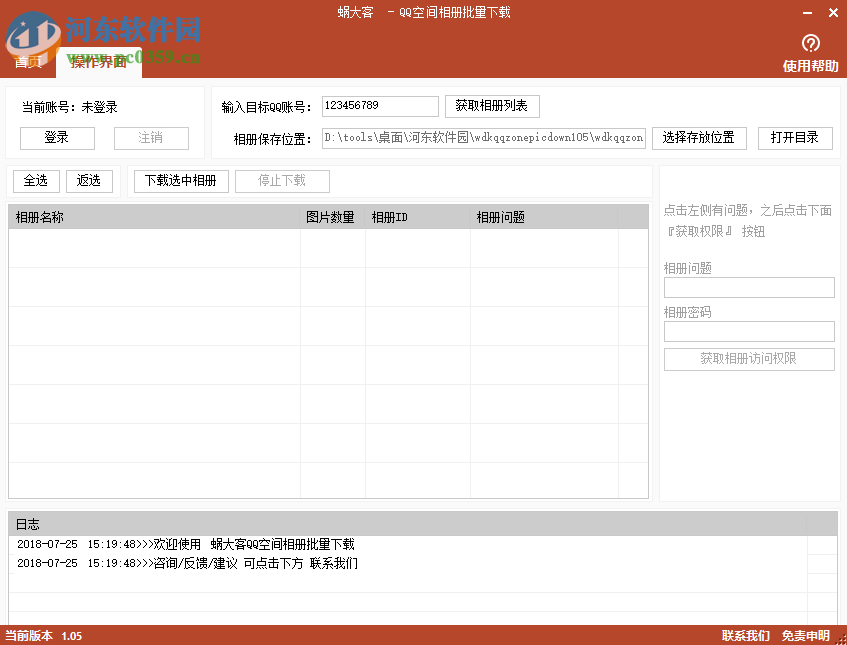Select all albums with 全选
The width and height of the screenshot is (847, 645).
click(35, 181)
